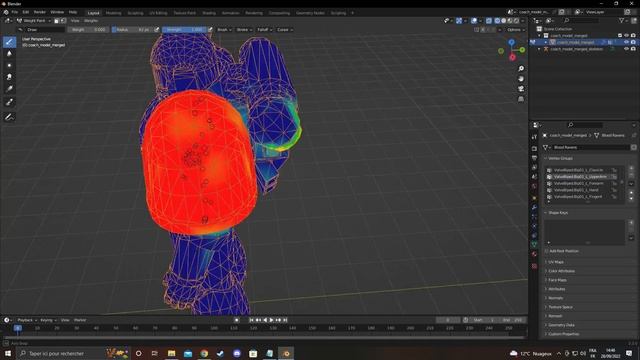Image resolution: width=640 pixels, height=360 pixels.
Task: Open the Brush dropdown in header
Action: click(x=224, y=30)
